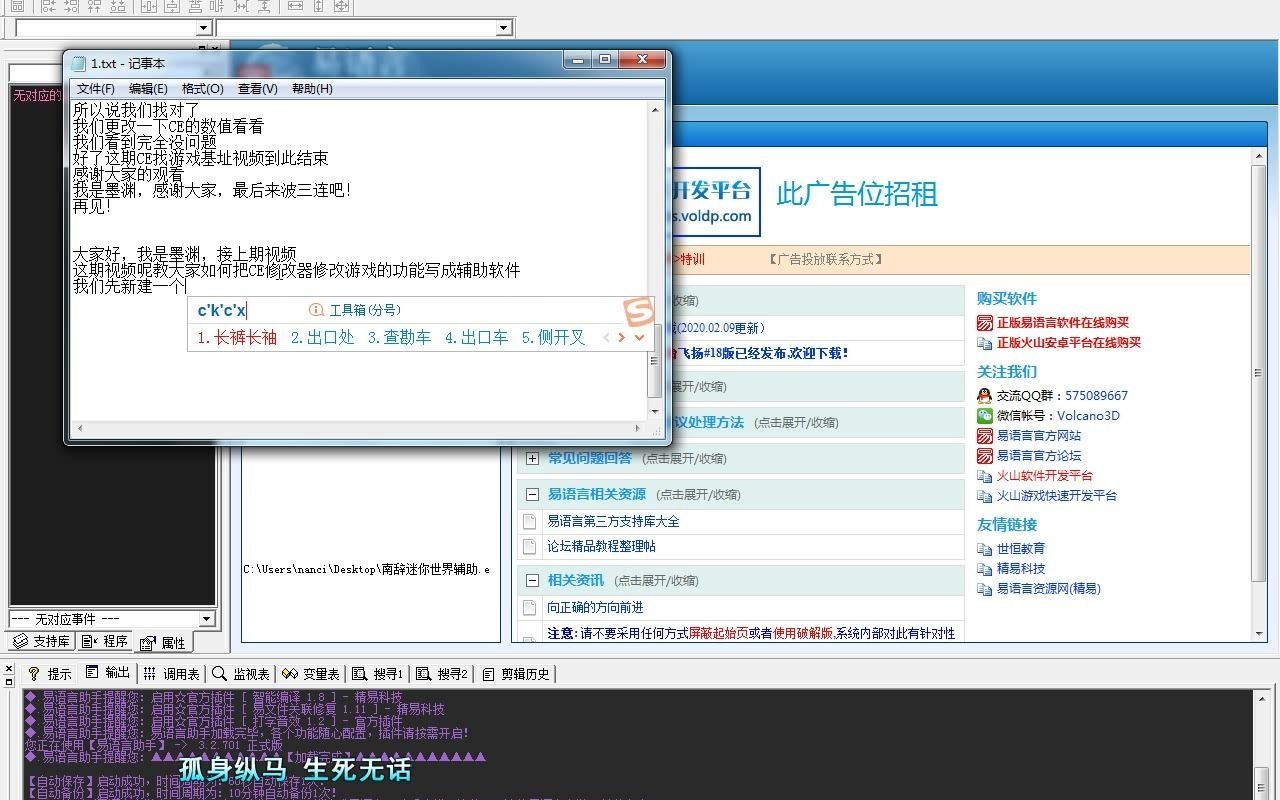Open 正版易语言软件在线购买 link

point(1062,323)
